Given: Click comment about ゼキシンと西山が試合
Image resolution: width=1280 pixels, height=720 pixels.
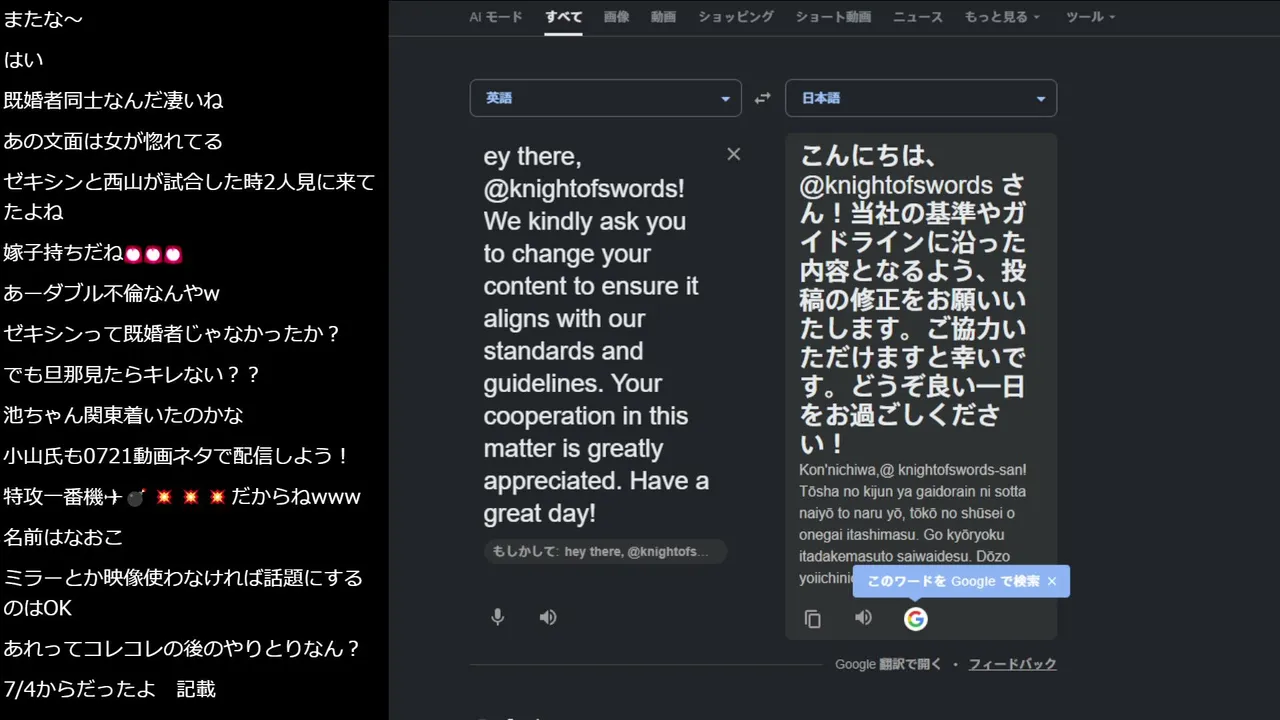Looking at the screenshot, I should click(189, 197).
